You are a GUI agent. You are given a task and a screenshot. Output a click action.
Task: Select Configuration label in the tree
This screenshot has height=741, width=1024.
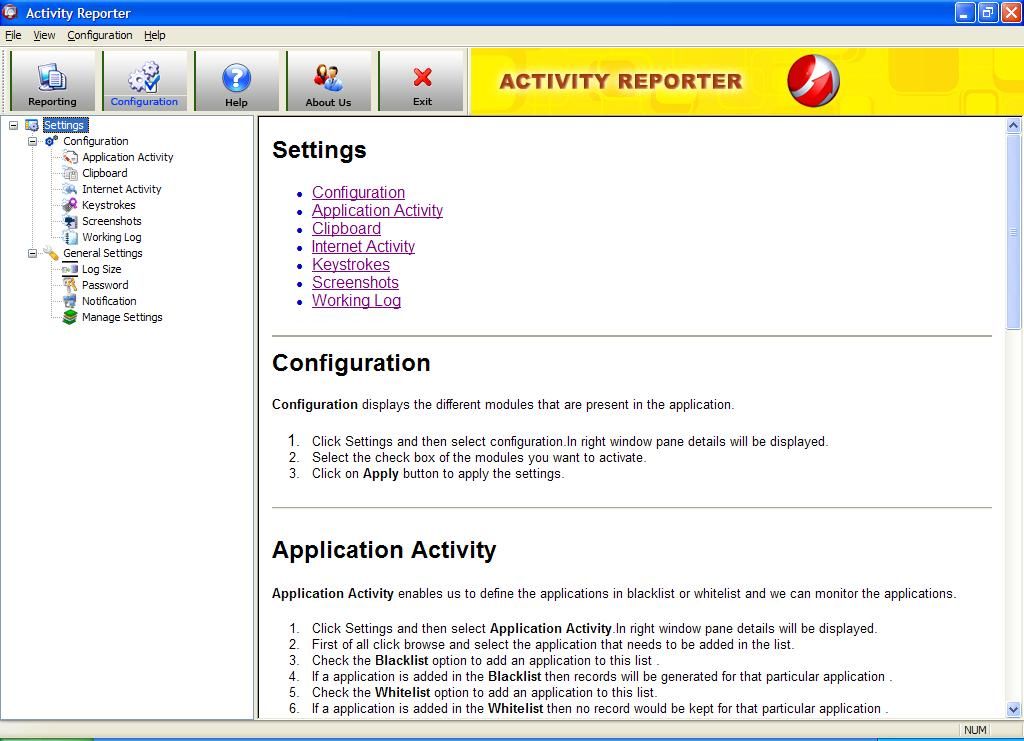95,141
